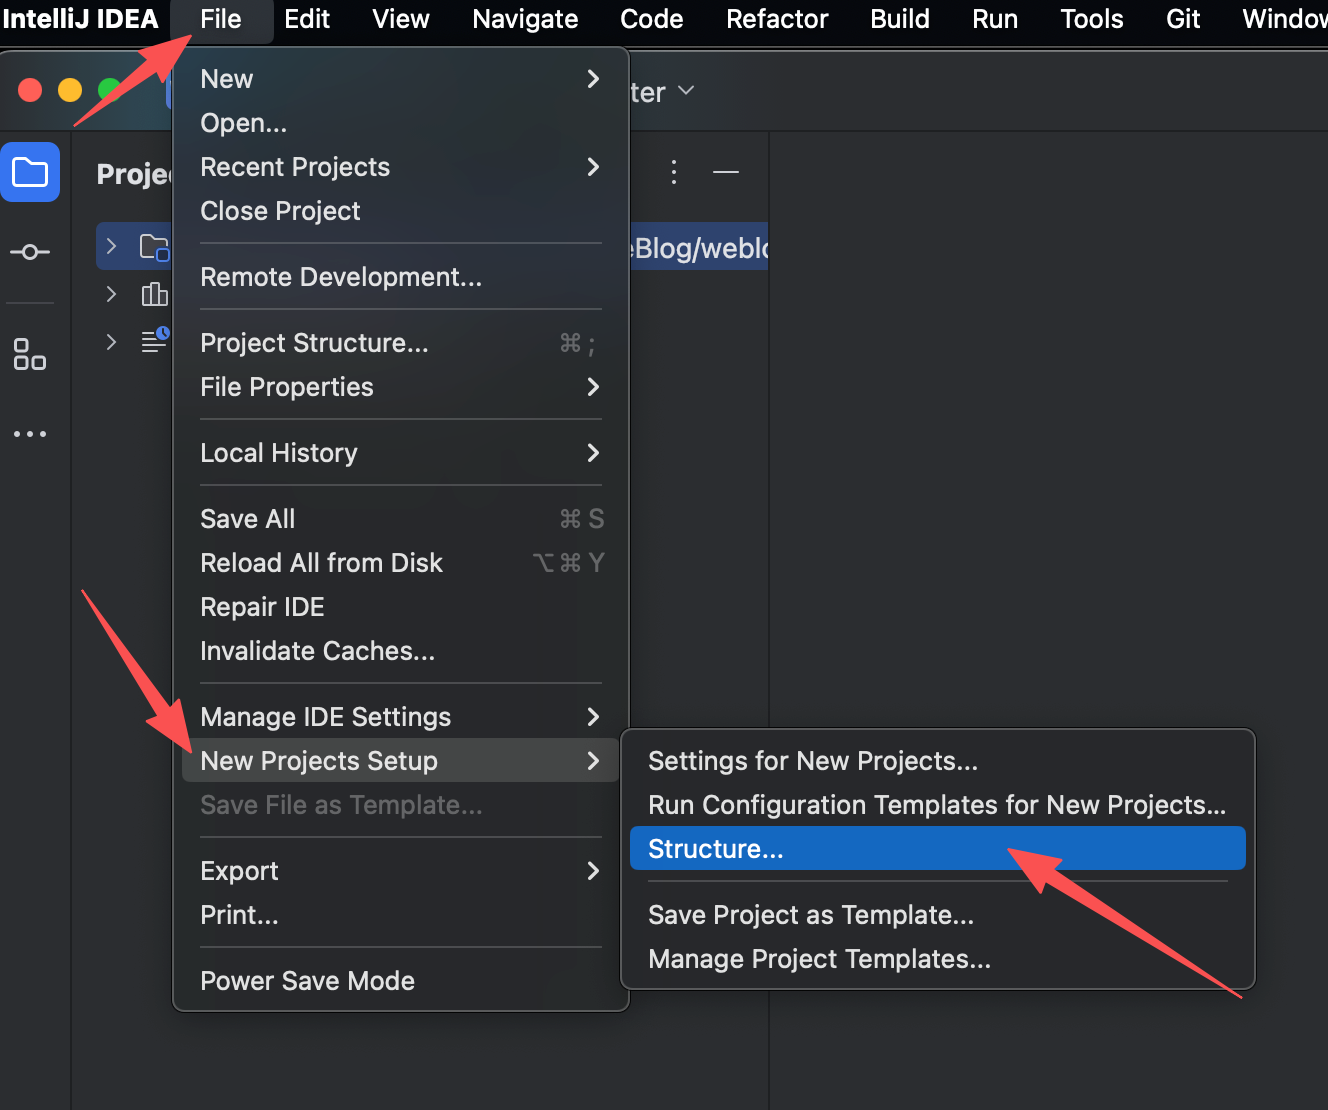
Task: Open the Structure tool window icon in sidebar
Action: (x=30, y=354)
